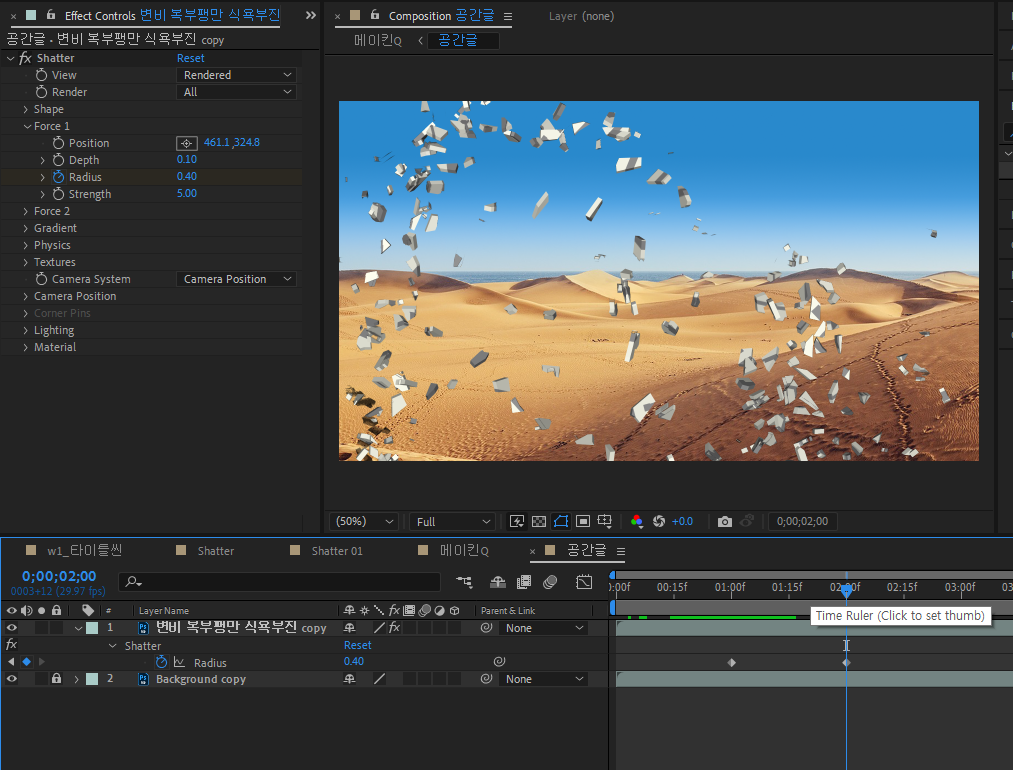Hide the Background copy layer
Screen dimensions: 1013x770
click(x=12, y=679)
